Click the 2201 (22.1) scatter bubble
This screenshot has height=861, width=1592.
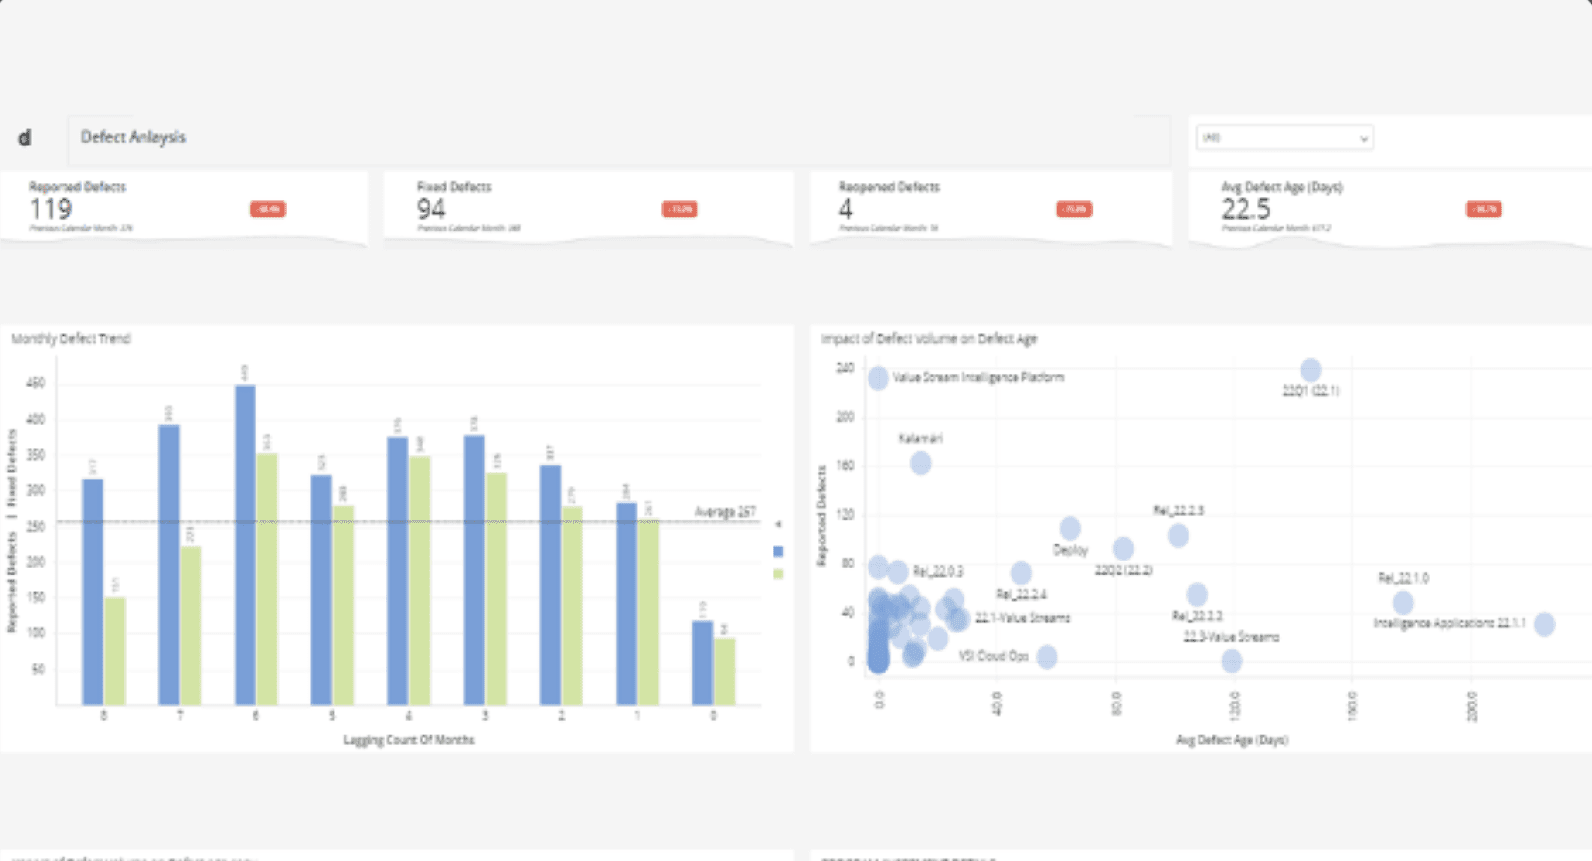[1311, 370]
